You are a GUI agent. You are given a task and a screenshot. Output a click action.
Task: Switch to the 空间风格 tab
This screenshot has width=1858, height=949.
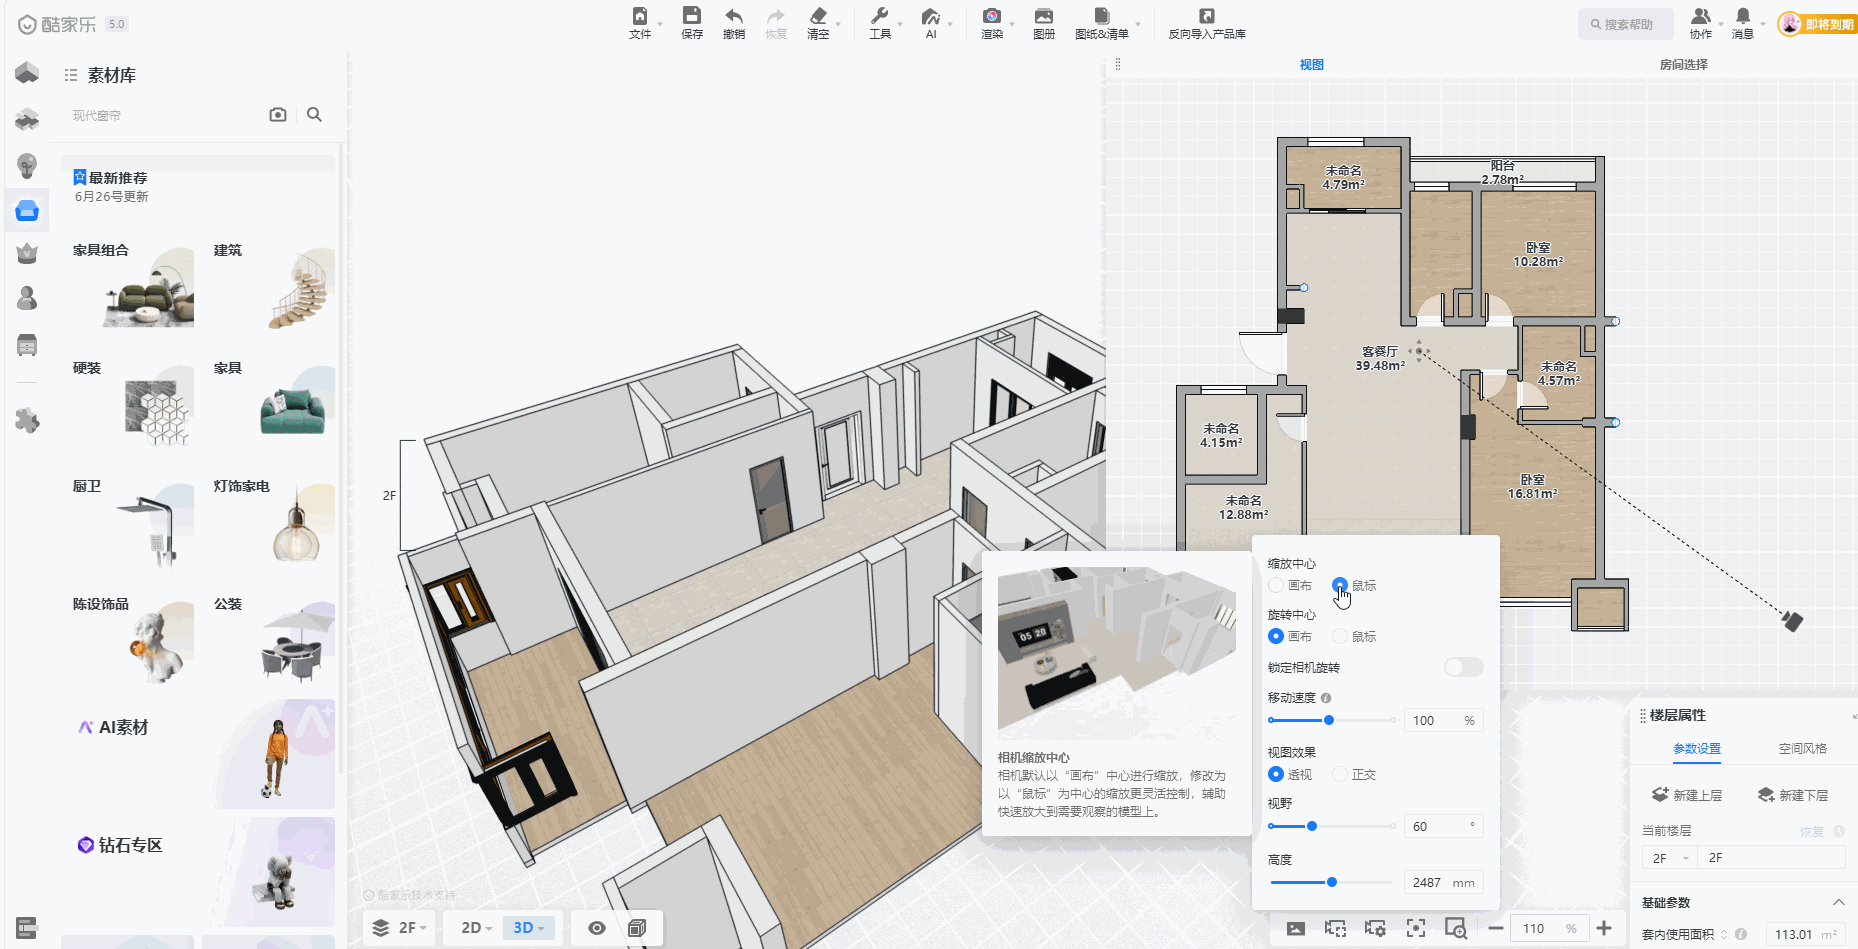coord(1802,748)
